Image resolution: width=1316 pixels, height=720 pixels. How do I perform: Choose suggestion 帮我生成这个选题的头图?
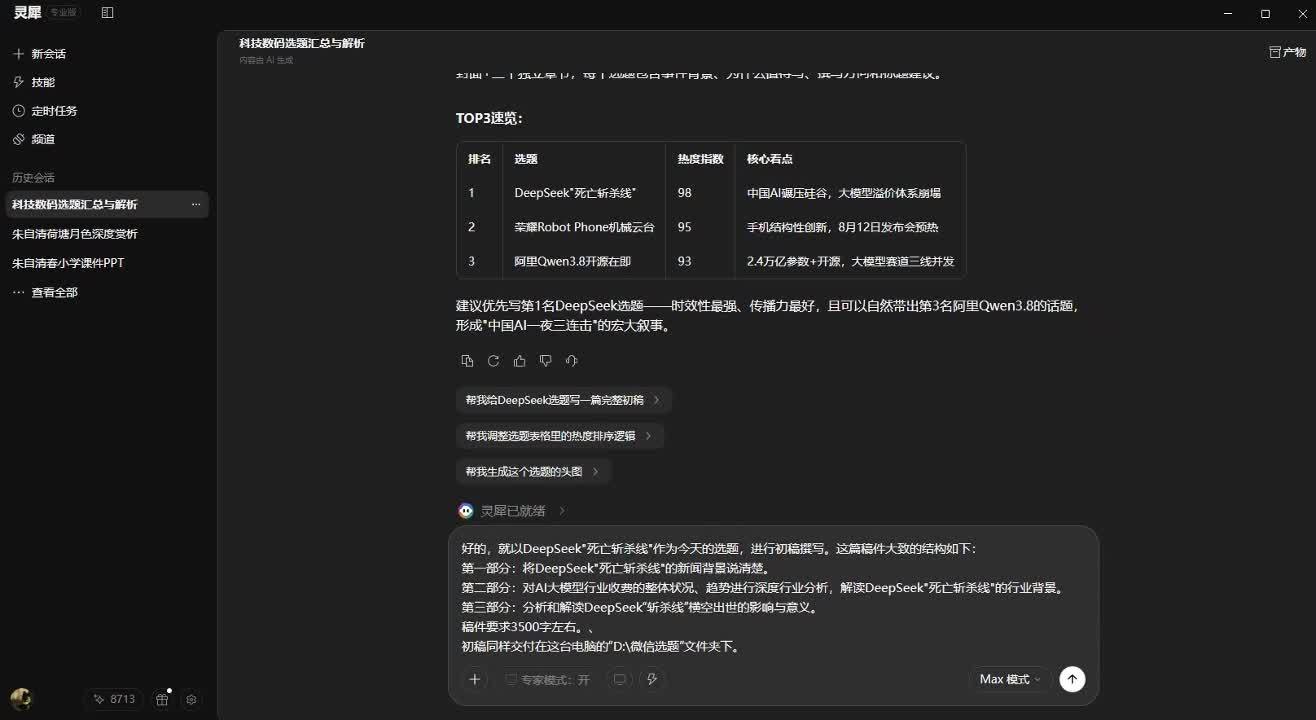click(x=533, y=471)
